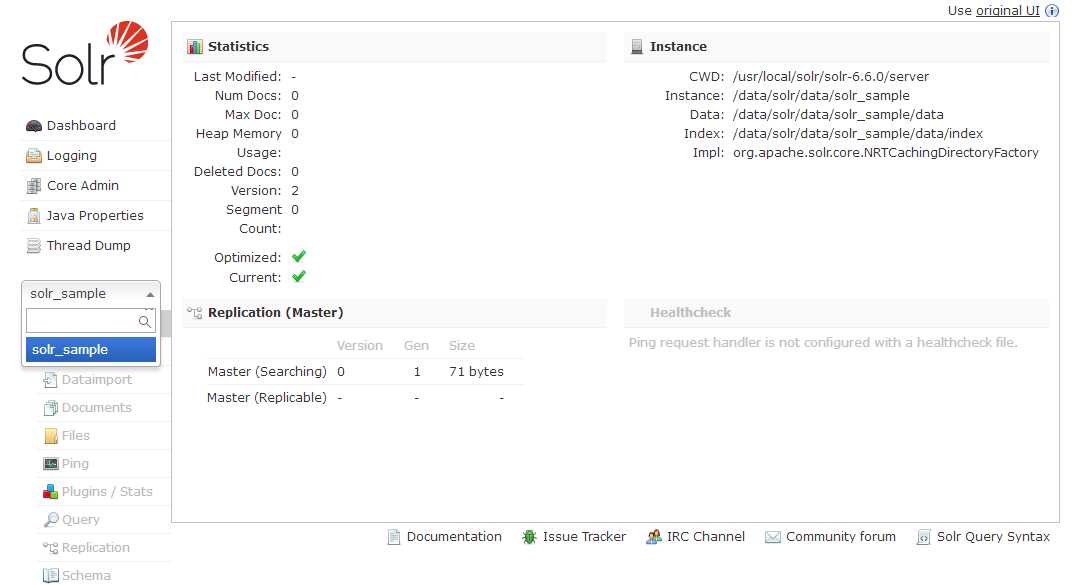Click the Master (Replicable) row label

pyautogui.click(x=267, y=398)
